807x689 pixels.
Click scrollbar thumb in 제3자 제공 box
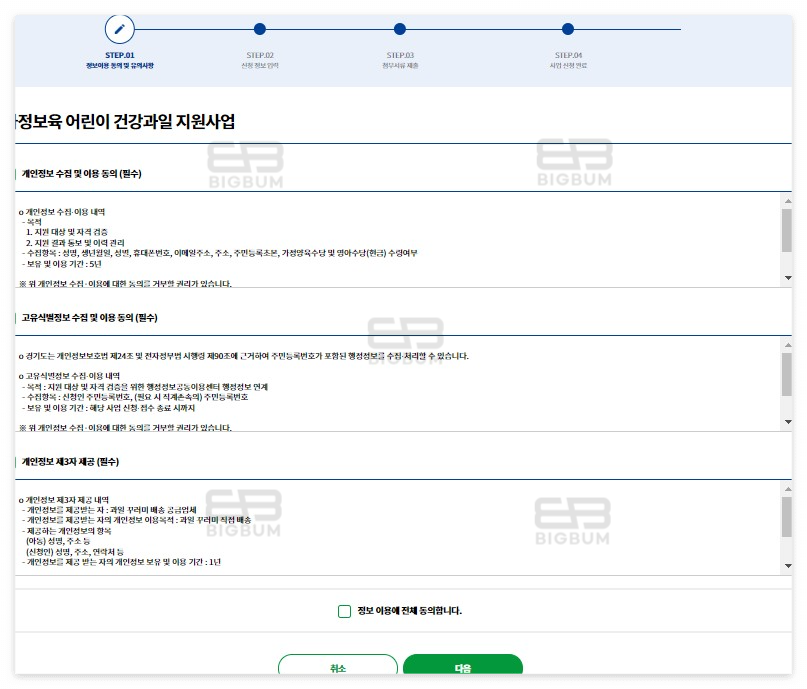786,517
